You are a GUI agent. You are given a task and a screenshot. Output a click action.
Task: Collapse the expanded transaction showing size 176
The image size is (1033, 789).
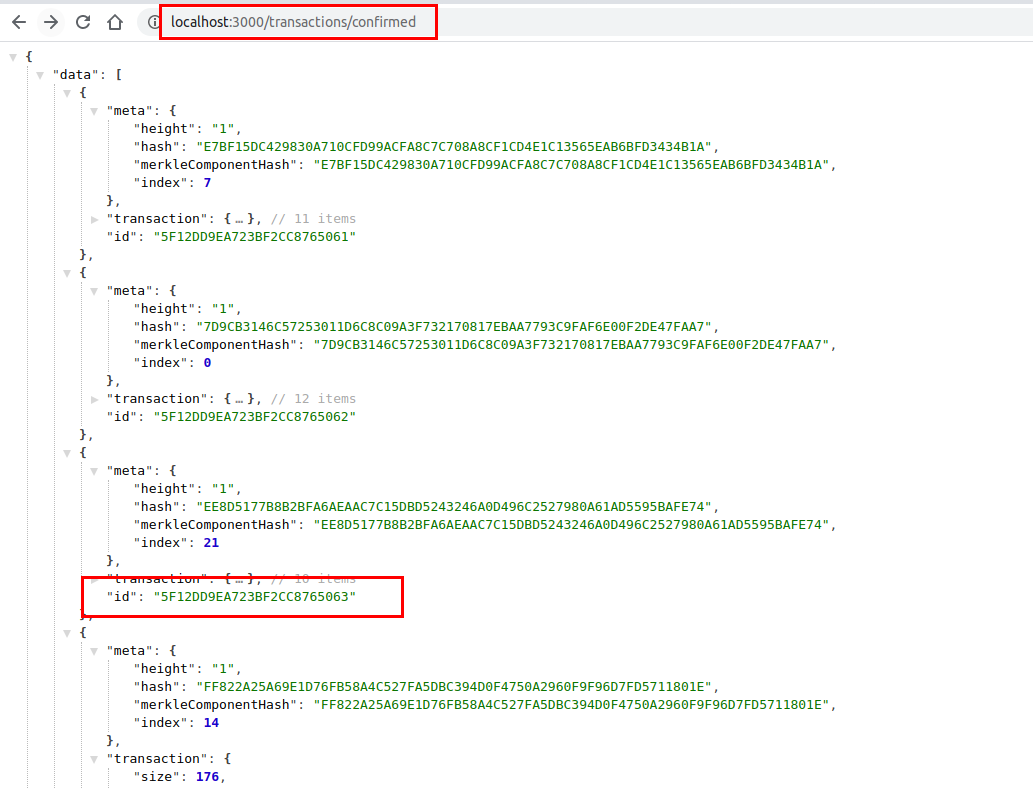coord(94,759)
